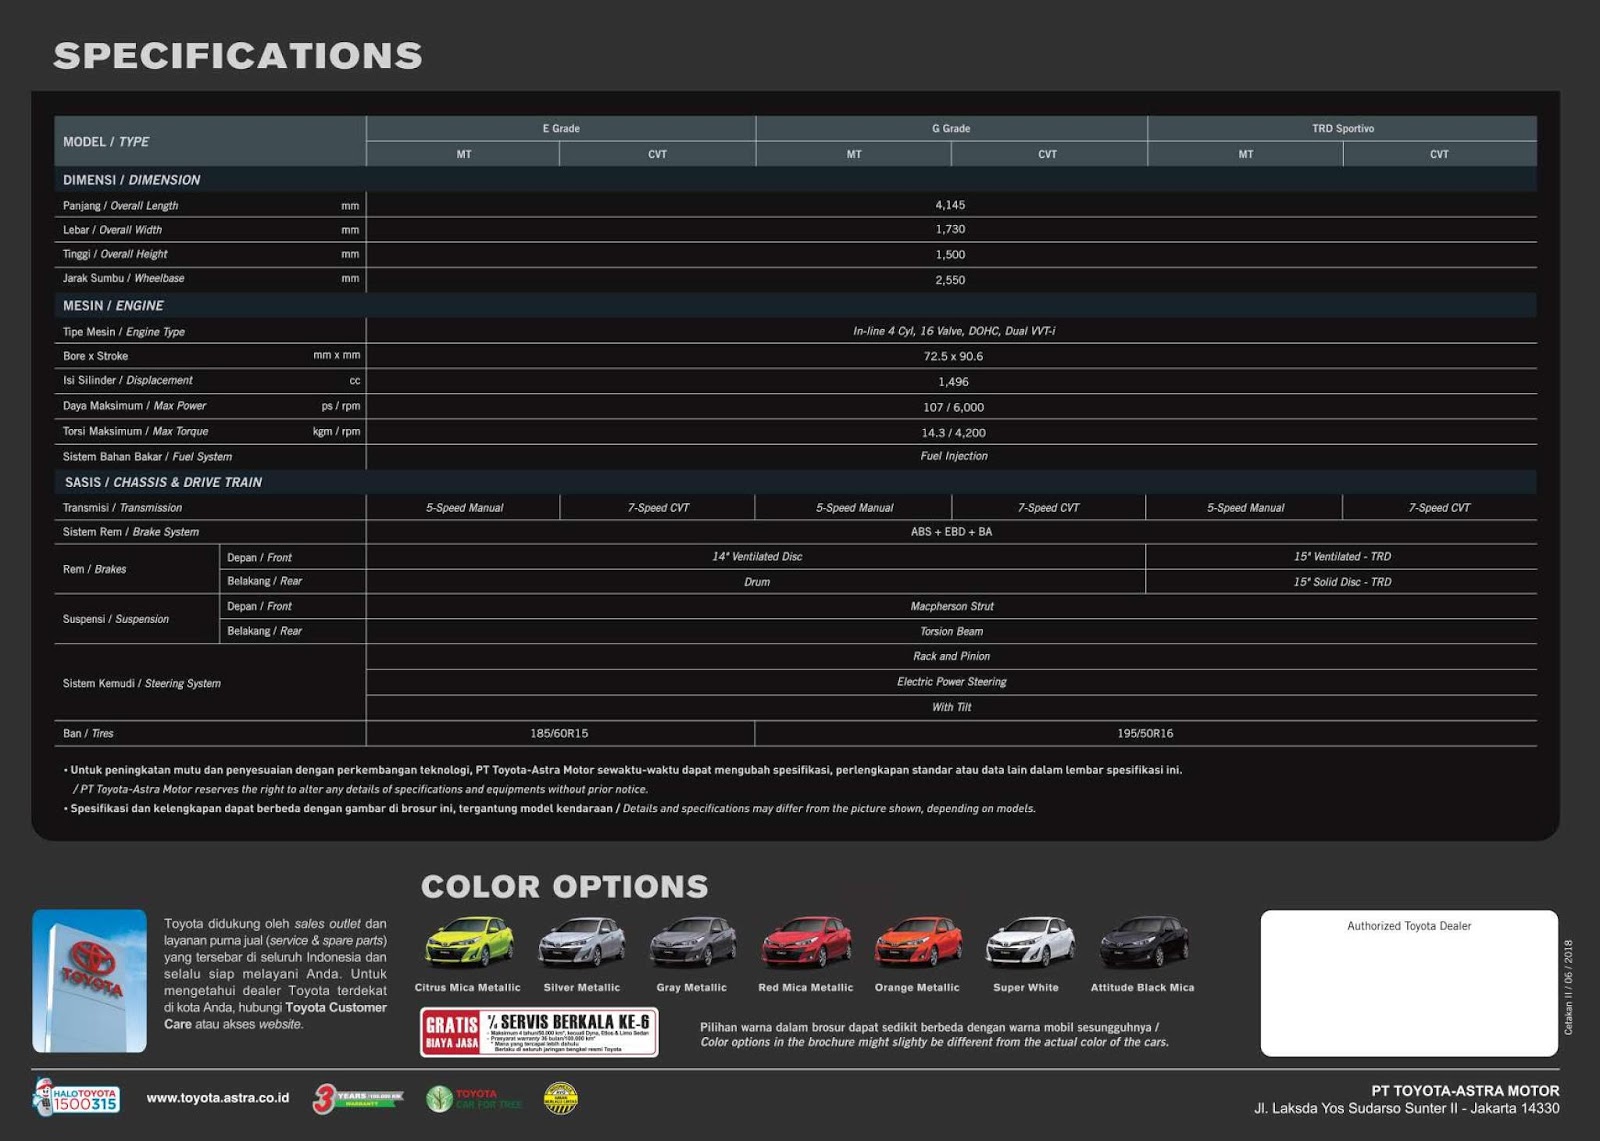
Task: Click the Ban / Tires row label
Action: (x=88, y=733)
